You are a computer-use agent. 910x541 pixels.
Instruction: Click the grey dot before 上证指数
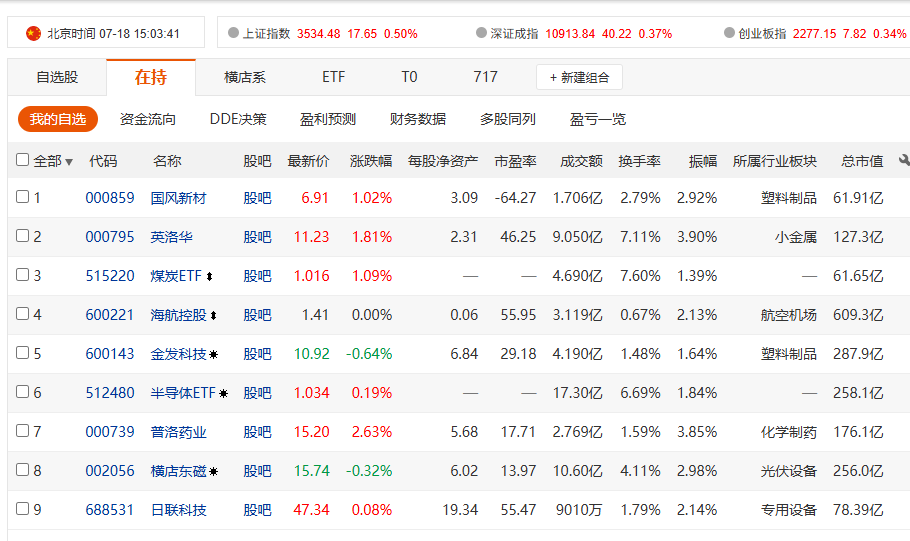coord(233,33)
